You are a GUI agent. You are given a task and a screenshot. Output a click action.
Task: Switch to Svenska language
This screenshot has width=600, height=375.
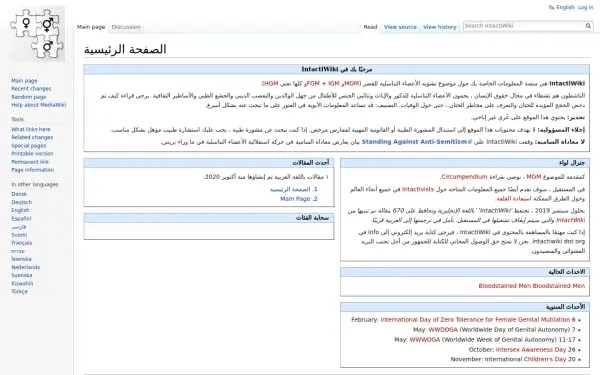pos(21,275)
